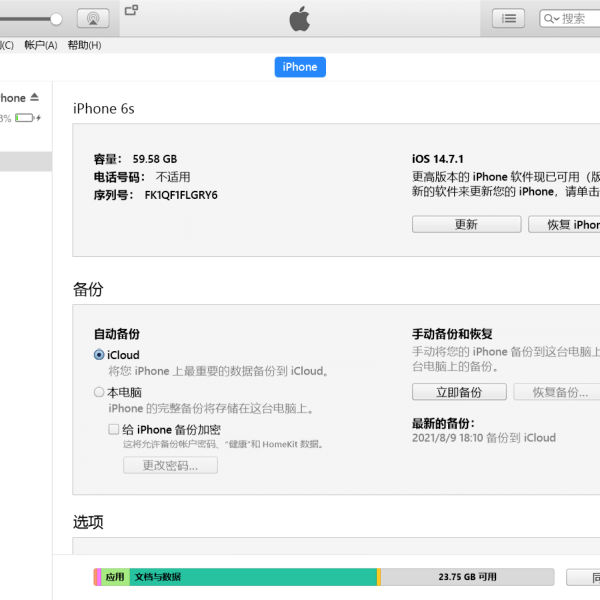The width and height of the screenshot is (600, 600).
Task: Click the serial number FK1QF1FLGRY6
Action: tap(181, 195)
